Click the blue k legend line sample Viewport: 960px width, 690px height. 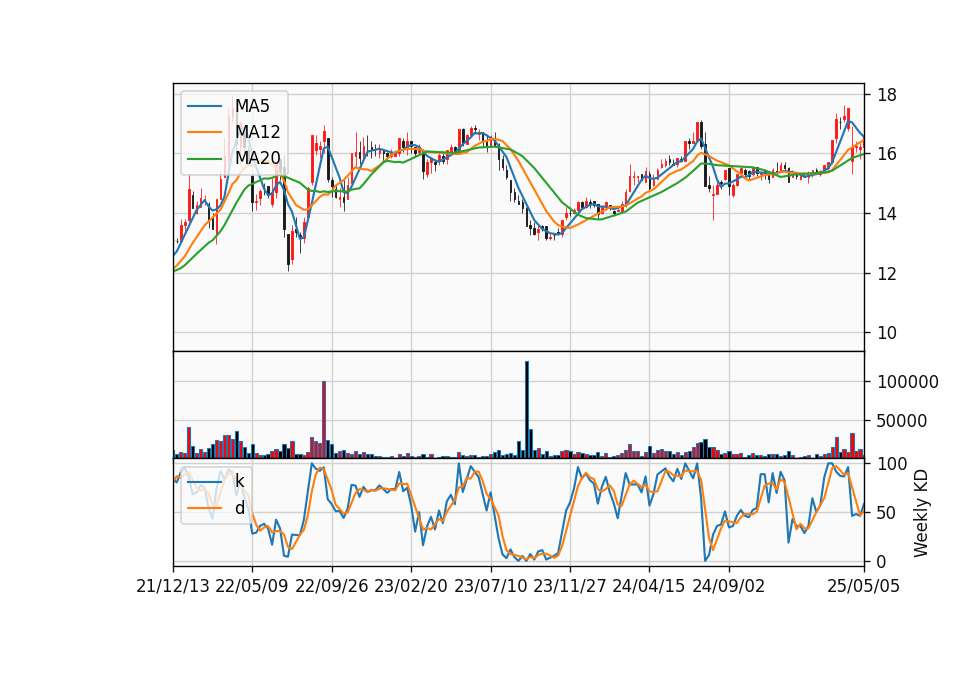pyautogui.click(x=204, y=482)
